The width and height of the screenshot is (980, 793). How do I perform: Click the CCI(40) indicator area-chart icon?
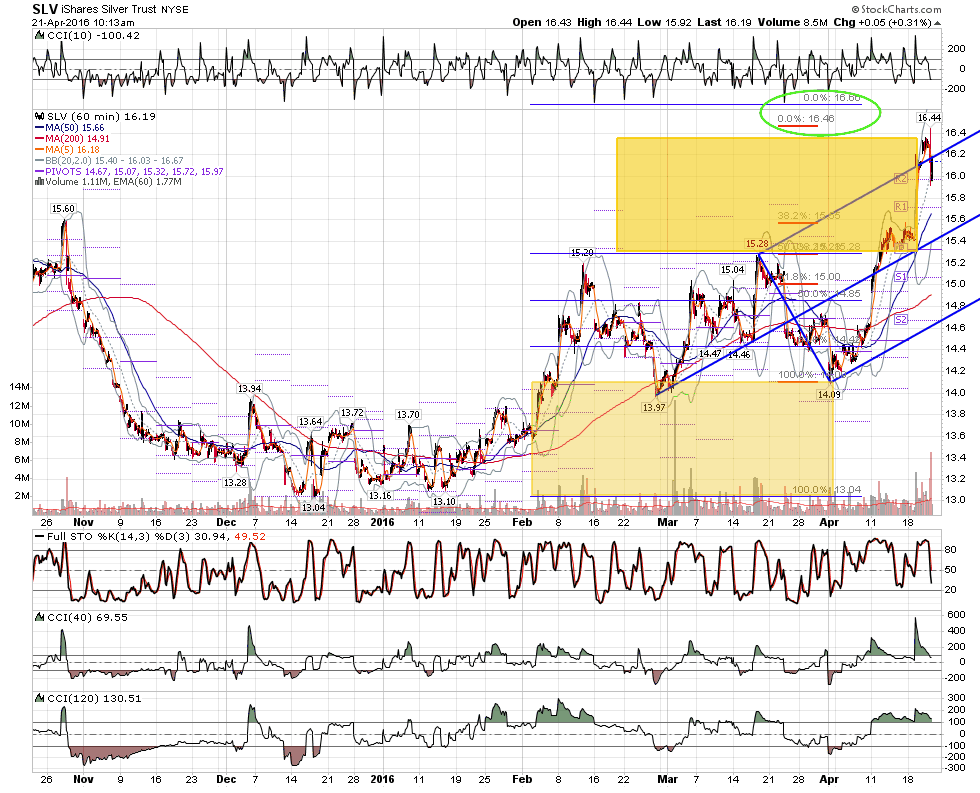(38, 617)
